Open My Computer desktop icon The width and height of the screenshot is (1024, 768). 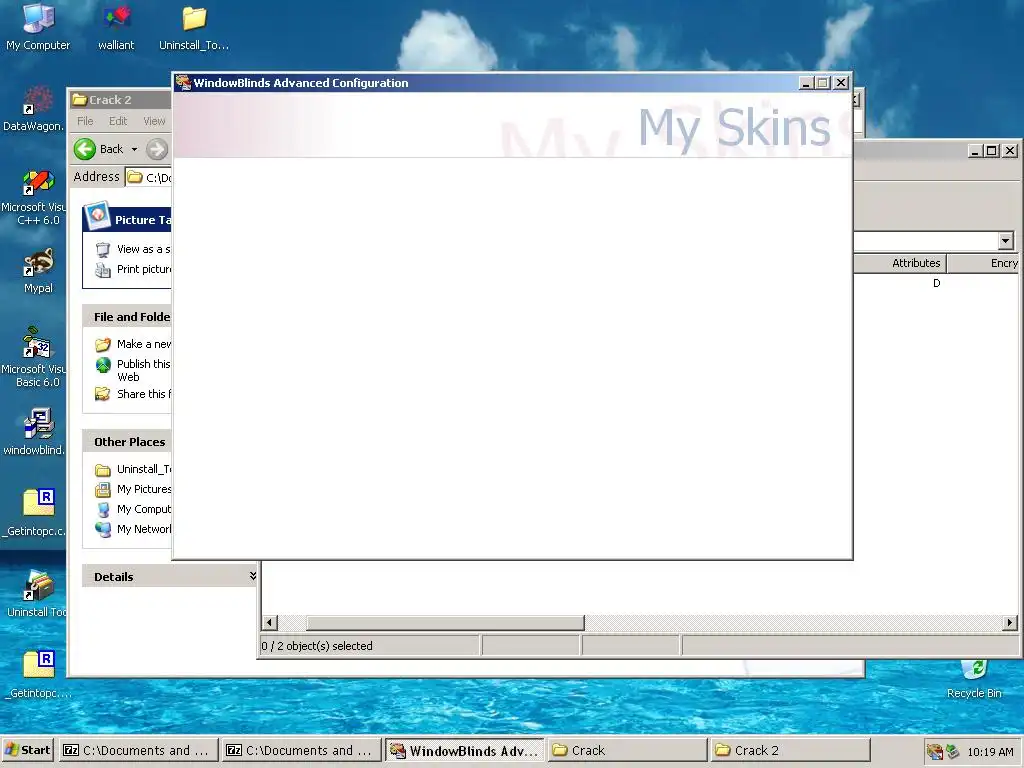pyautogui.click(x=38, y=27)
